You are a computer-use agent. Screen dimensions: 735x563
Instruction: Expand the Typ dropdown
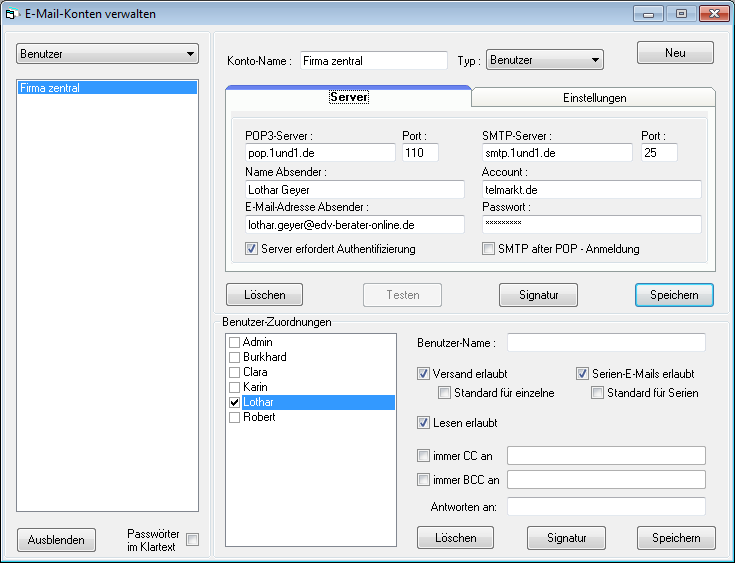pyautogui.click(x=545, y=60)
